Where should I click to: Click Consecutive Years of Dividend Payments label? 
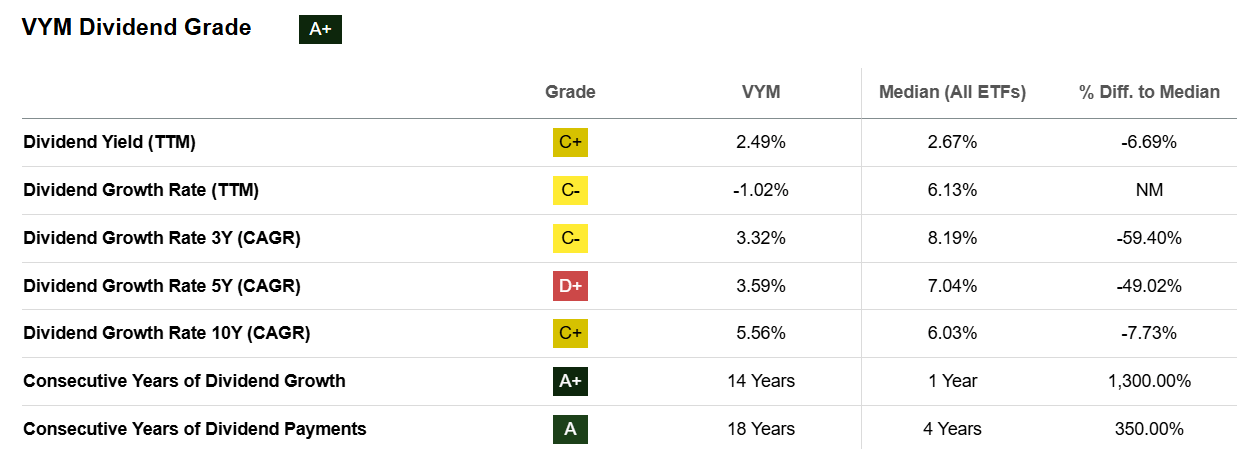coord(195,429)
